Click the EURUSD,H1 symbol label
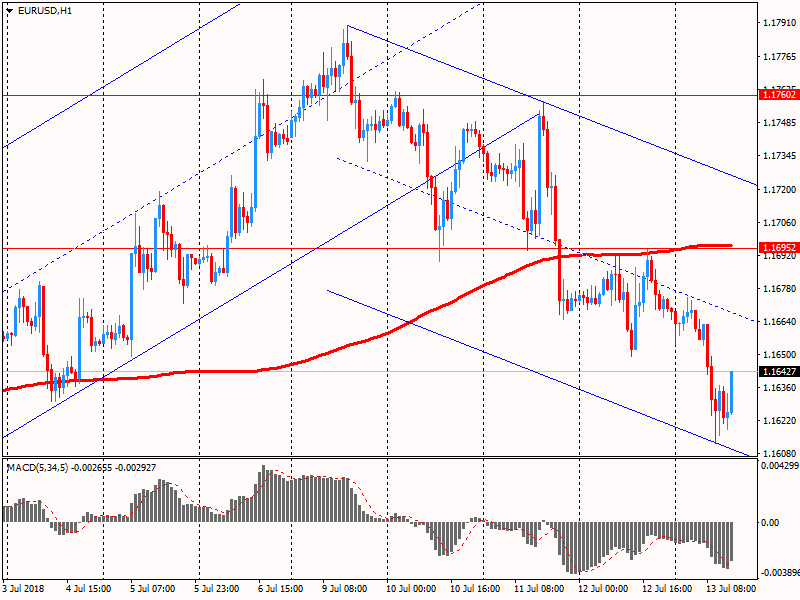The height and width of the screenshot is (600, 800). pyautogui.click(x=45, y=11)
